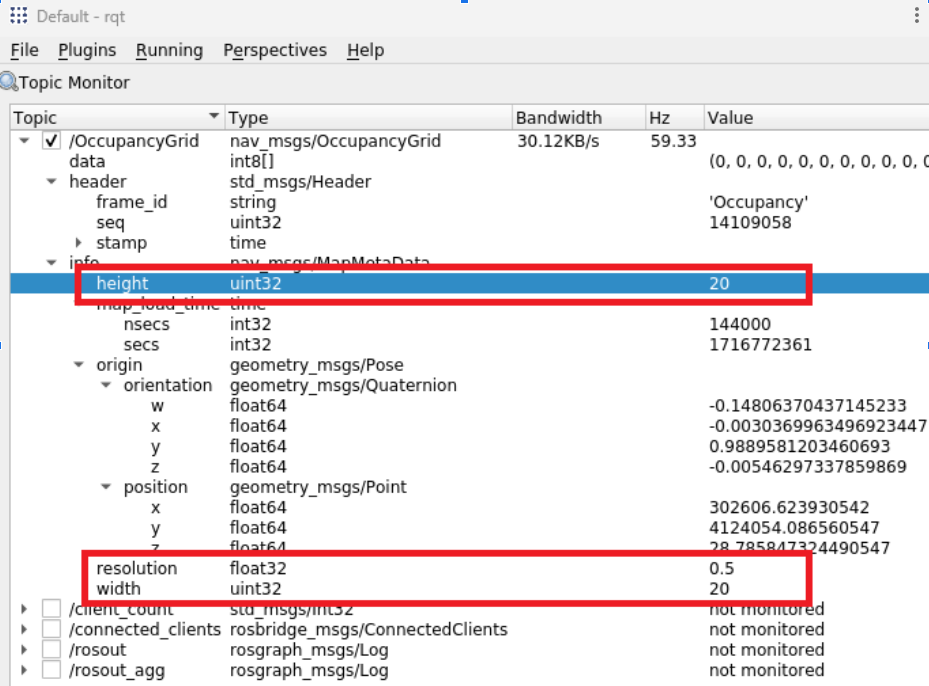
Task: Uncheck the /OccupancyGrid topic checkbox
Action: (x=52, y=141)
